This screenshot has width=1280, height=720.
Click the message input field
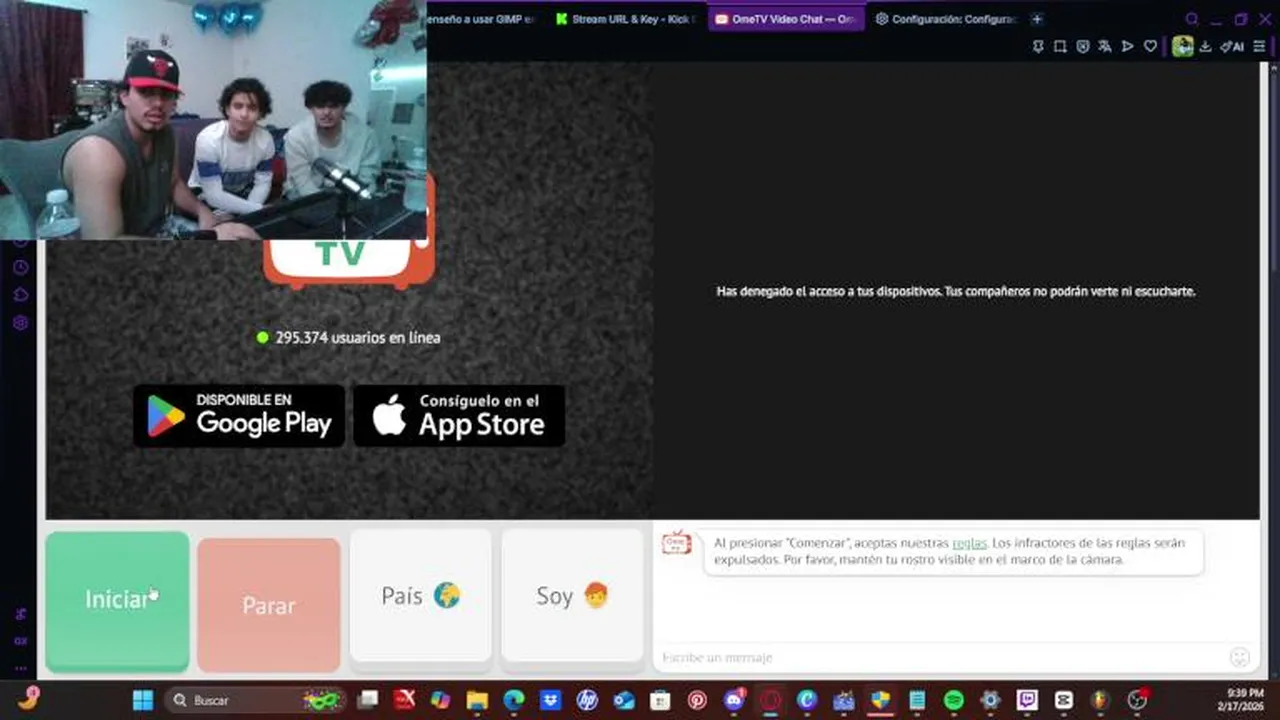(940, 657)
